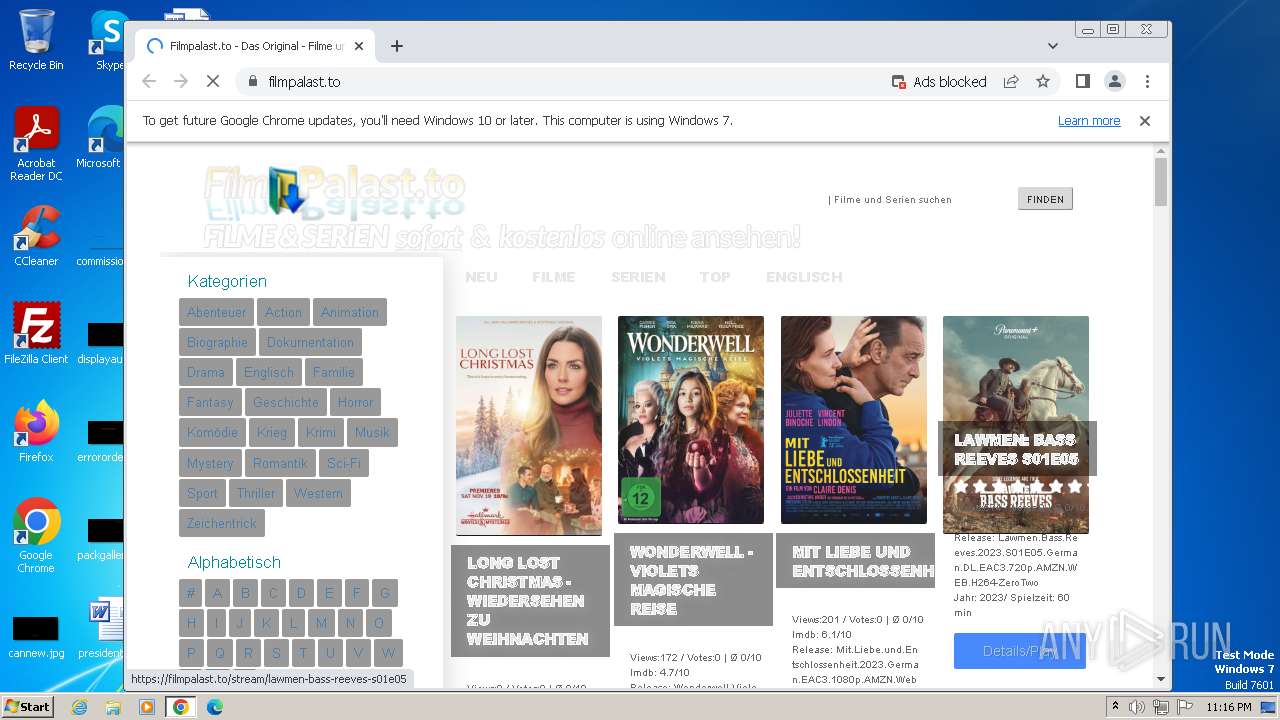
Task: Select the Abenteuer category
Action: 216,312
